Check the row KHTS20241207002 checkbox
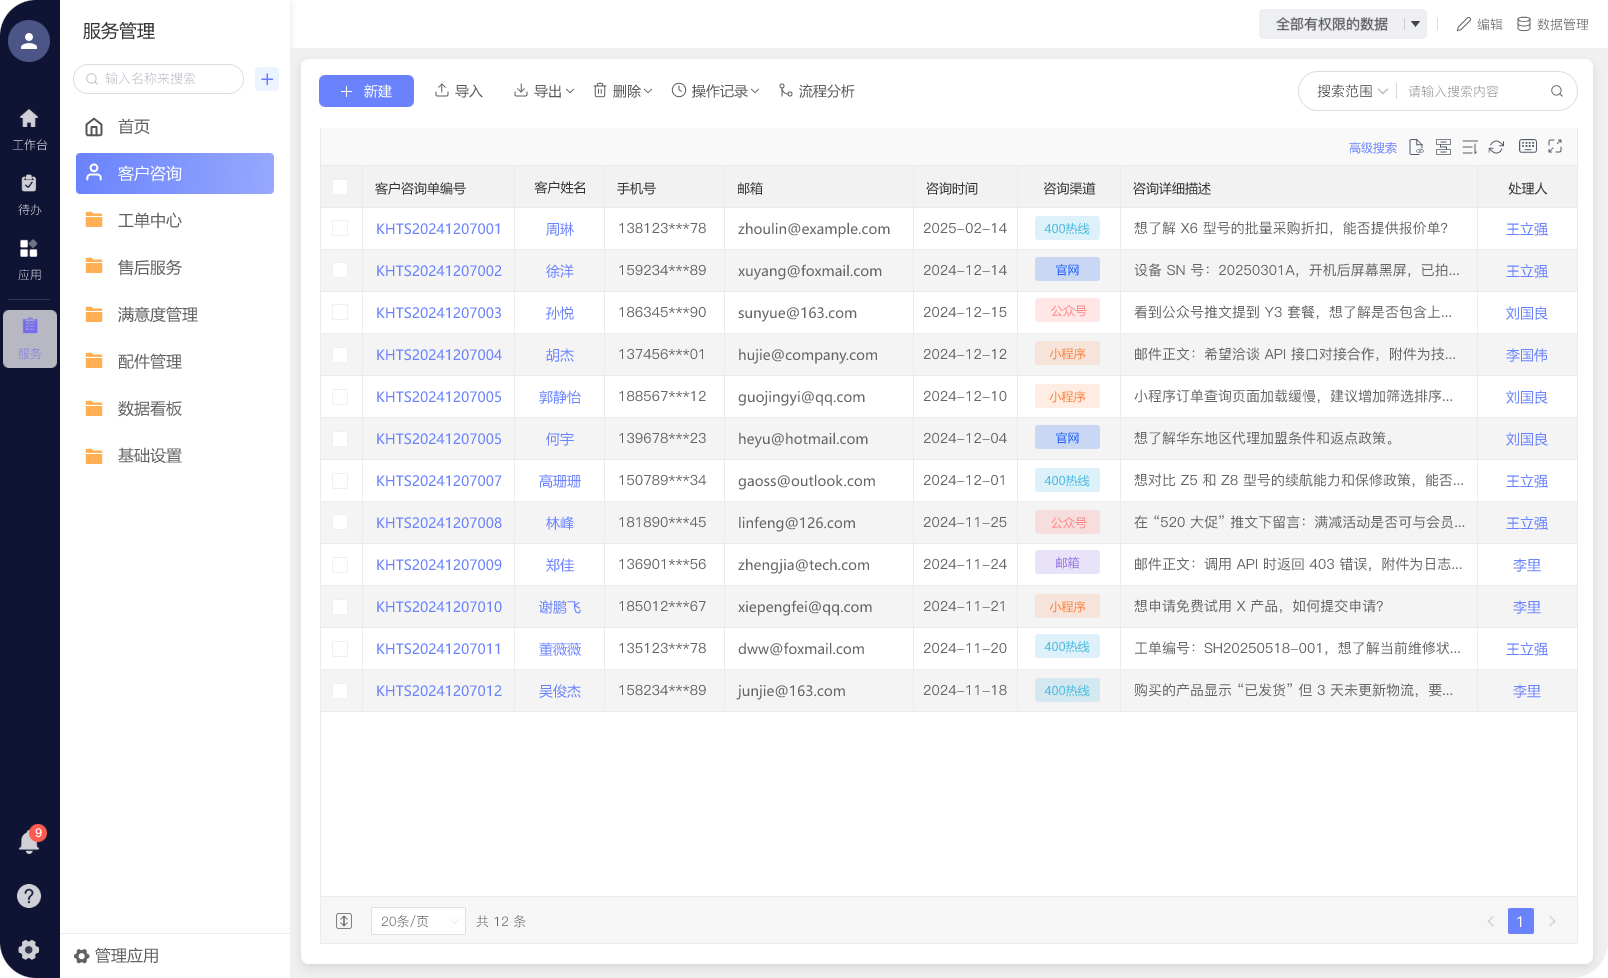 (340, 270)
